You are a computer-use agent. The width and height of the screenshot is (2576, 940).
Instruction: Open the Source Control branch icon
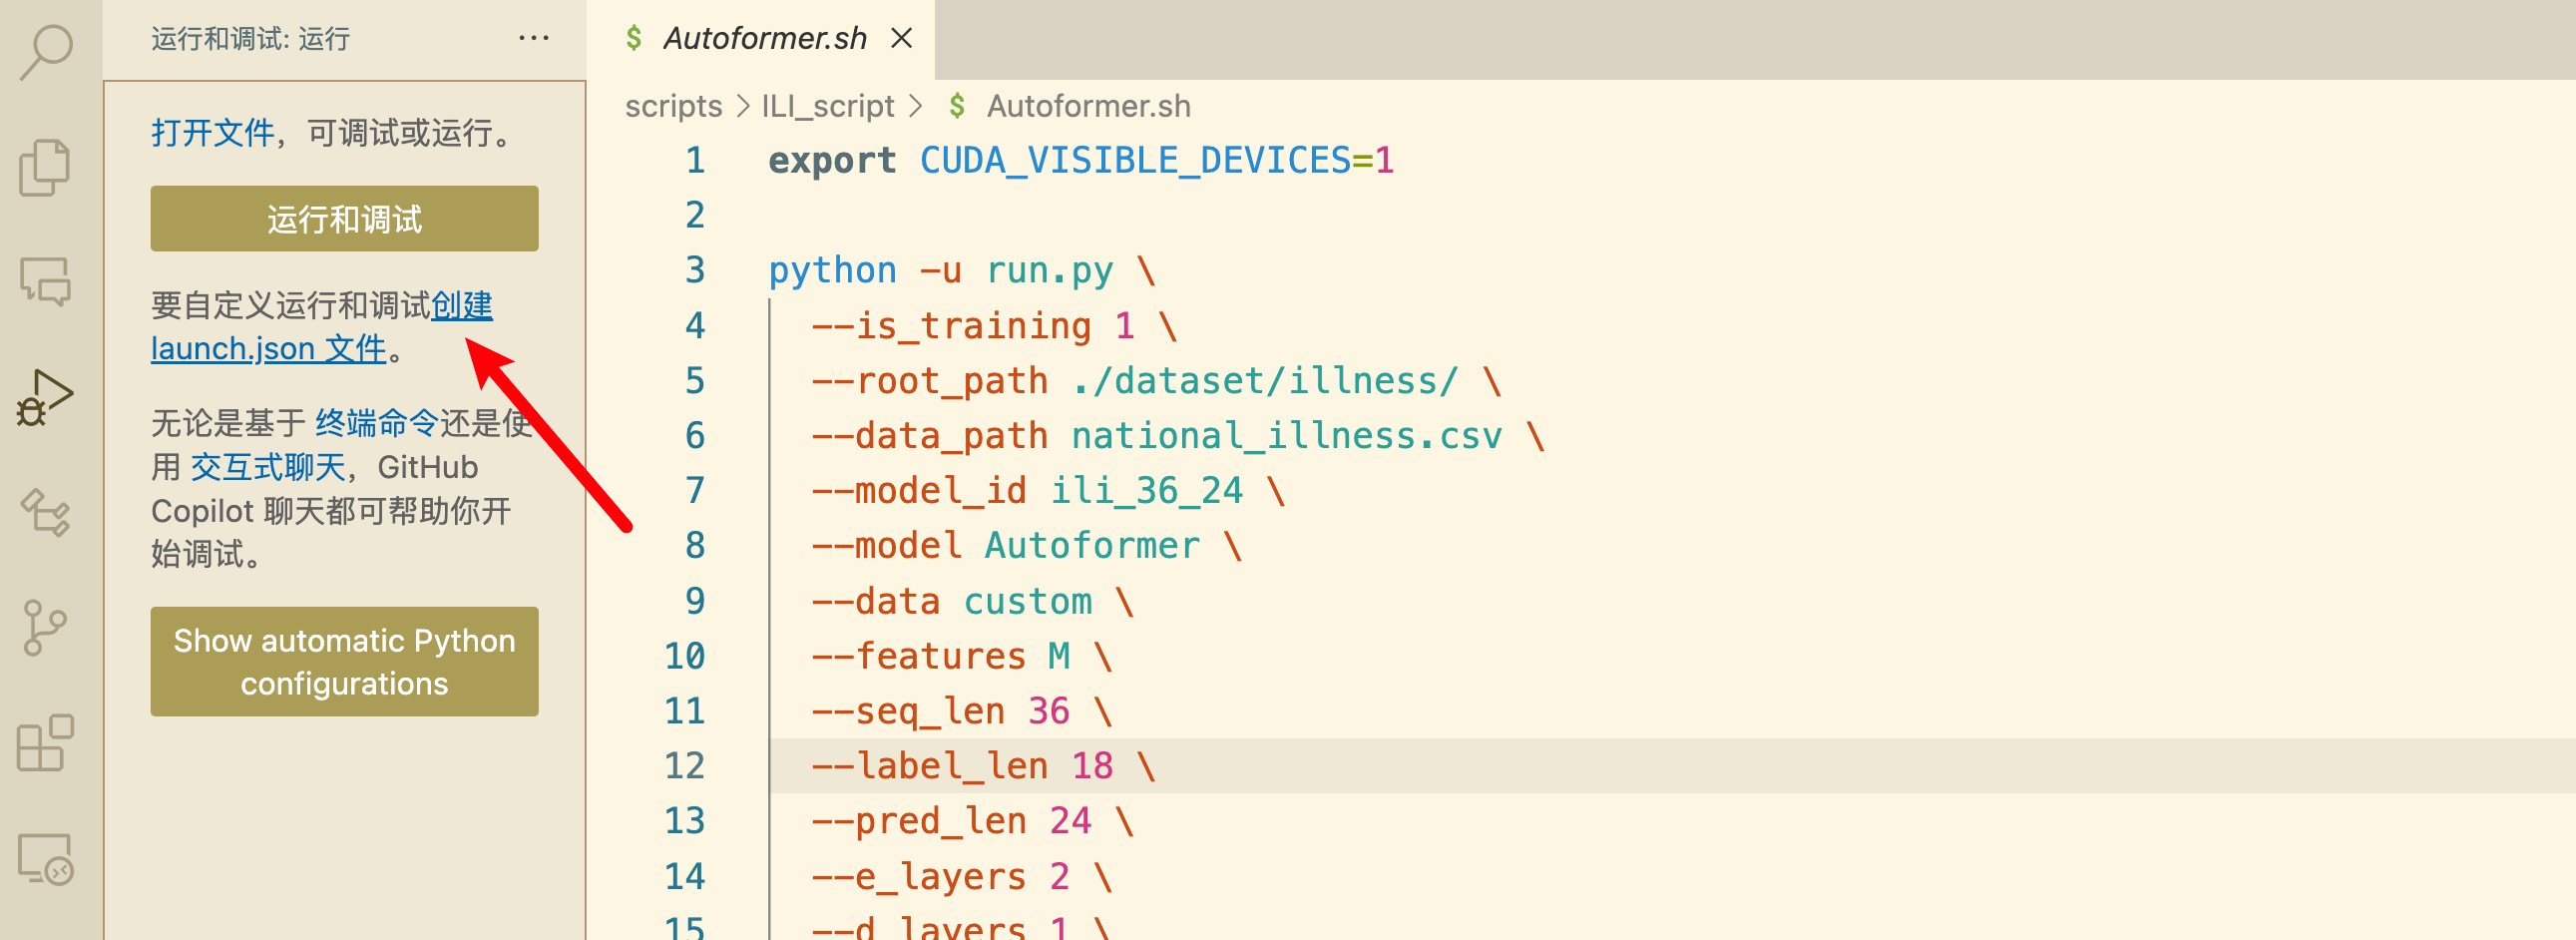44,628
